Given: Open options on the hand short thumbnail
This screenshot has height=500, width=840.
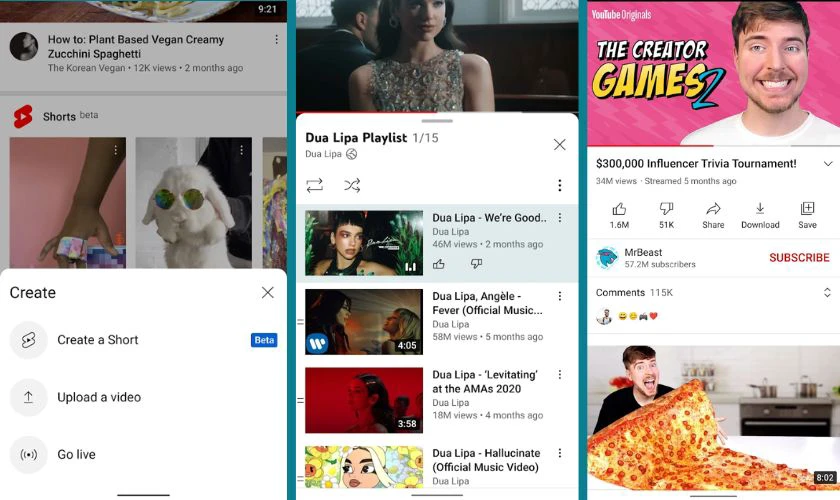Looking at the screenshot, I should [116, 151].
